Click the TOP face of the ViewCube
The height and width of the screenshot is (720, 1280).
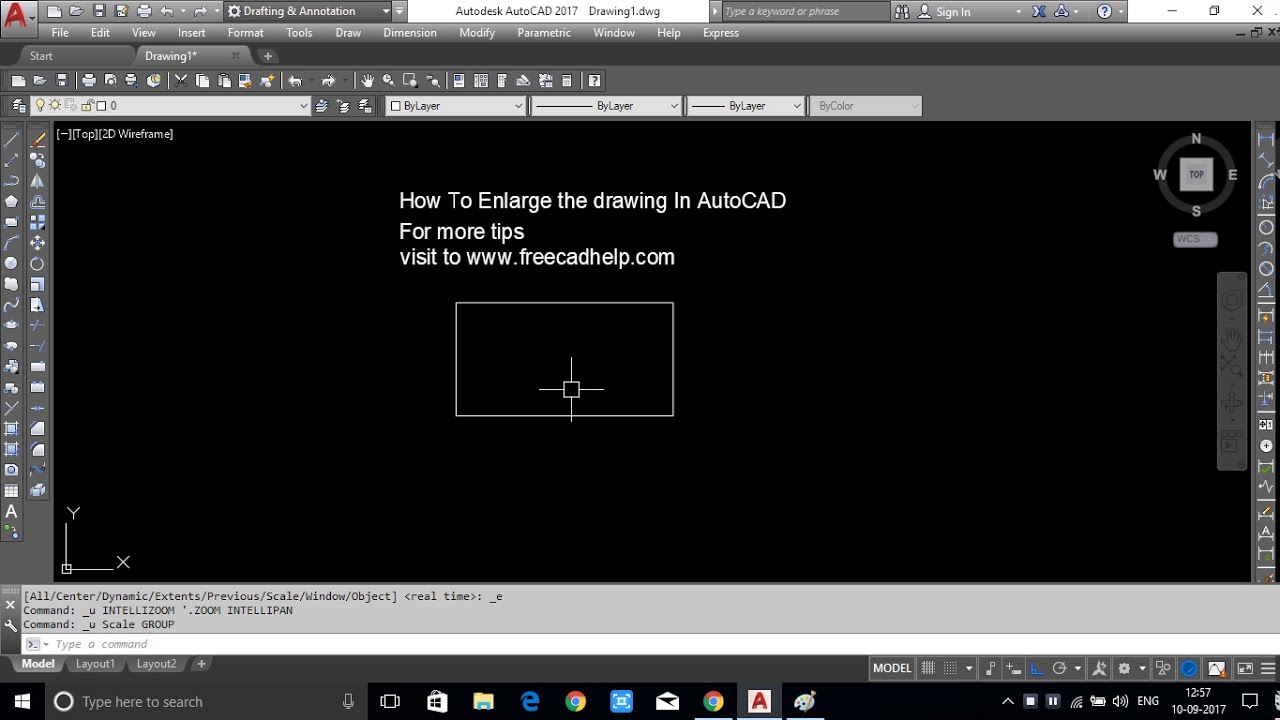[1196, 174]
